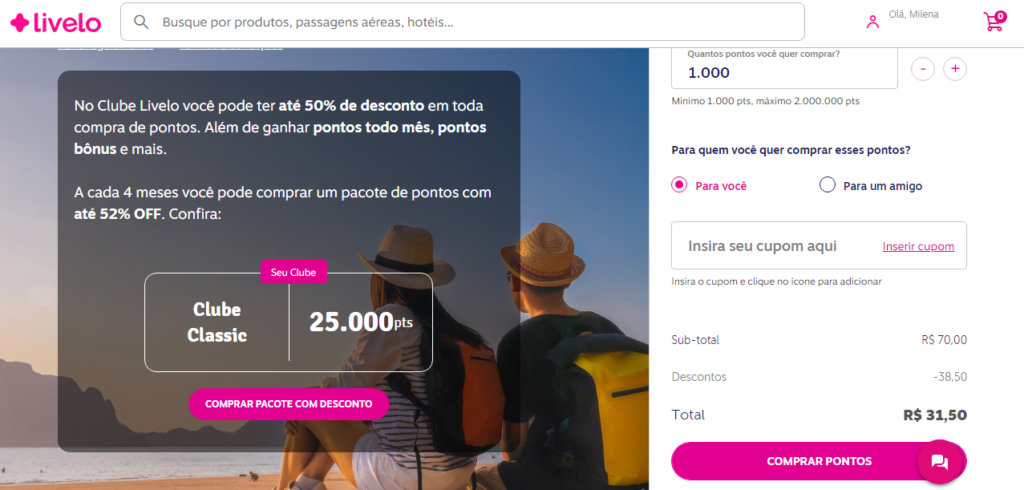Click the "Seu Clube" badge

coord(293,272)
